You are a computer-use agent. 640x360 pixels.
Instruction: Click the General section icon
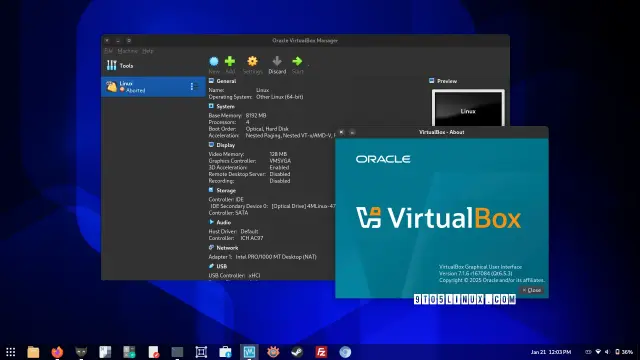211,81
